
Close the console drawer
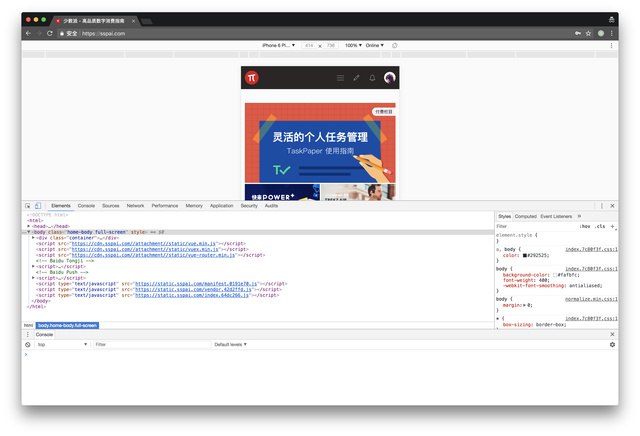(612, 334)
